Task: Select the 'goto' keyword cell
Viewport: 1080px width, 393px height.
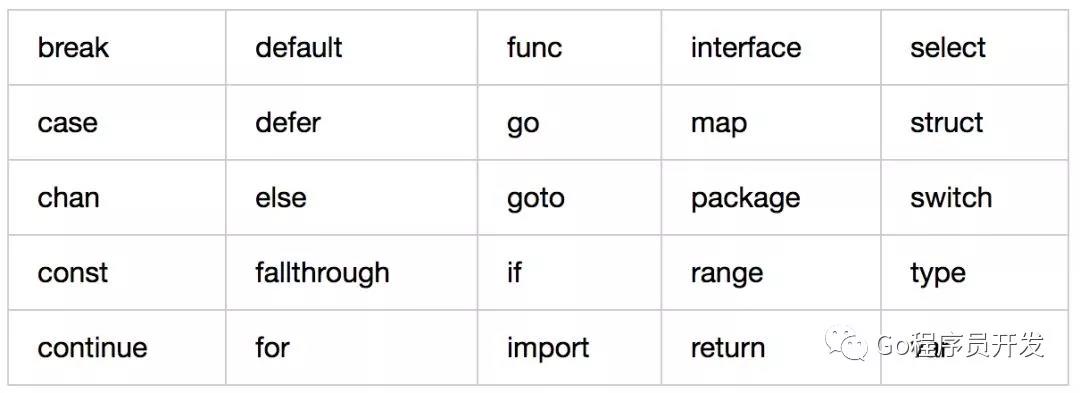Action: 569,198
